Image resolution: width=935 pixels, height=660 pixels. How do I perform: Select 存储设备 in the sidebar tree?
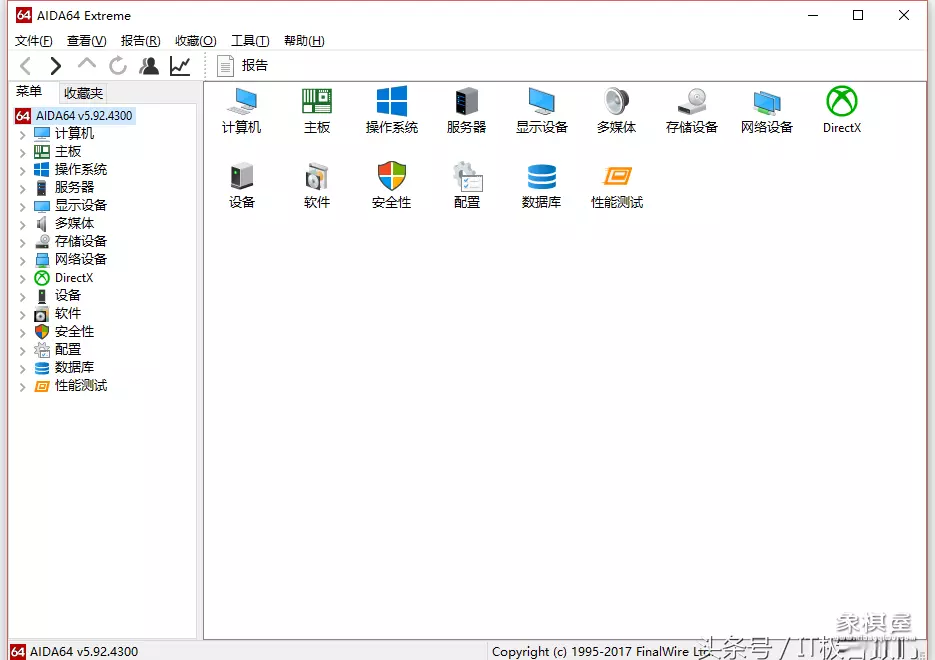81,241
